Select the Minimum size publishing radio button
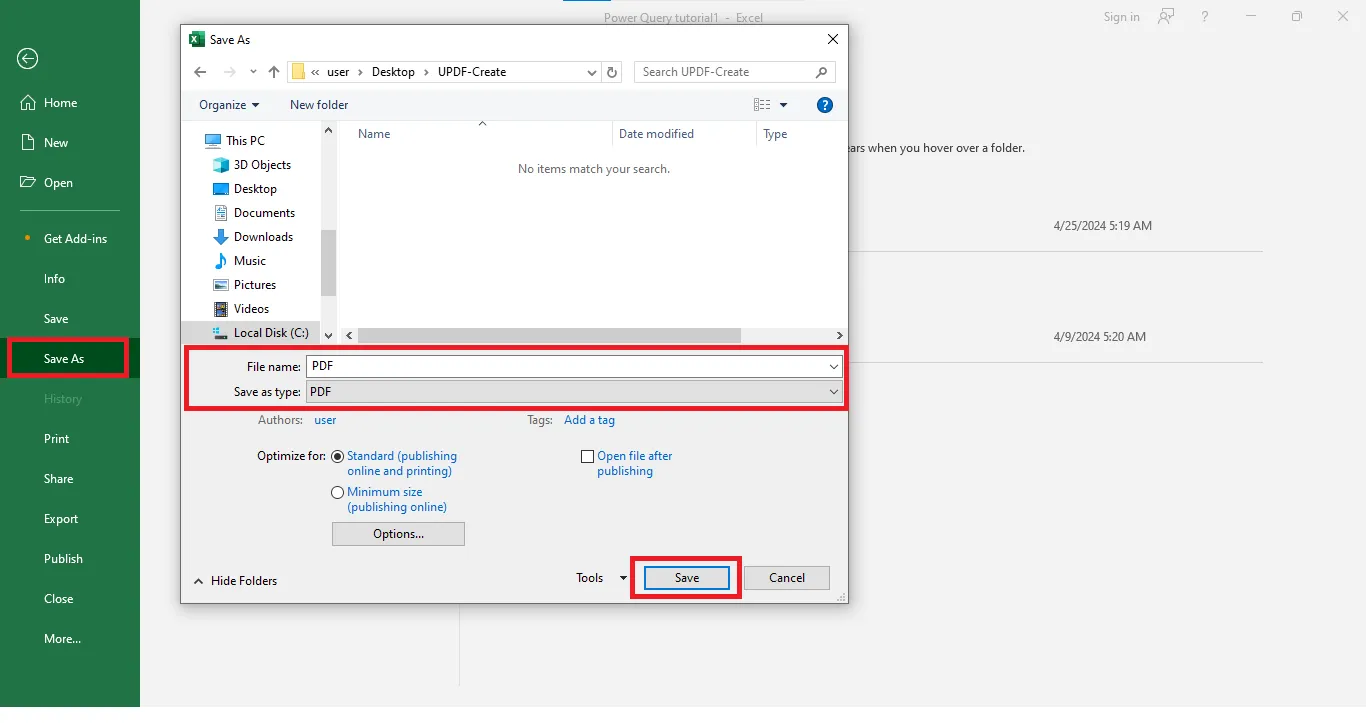 tap(338, 492)
